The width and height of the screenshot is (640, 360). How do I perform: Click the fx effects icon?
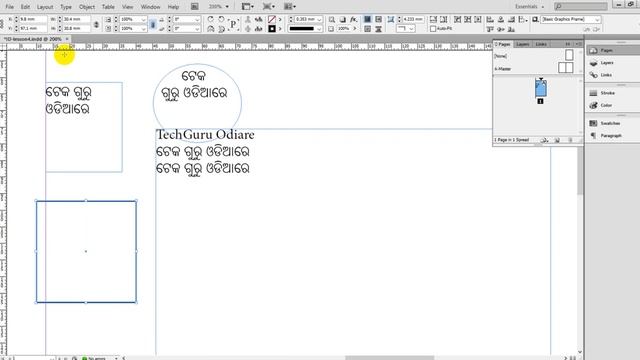pyautogui.click(x=353, y=19)
